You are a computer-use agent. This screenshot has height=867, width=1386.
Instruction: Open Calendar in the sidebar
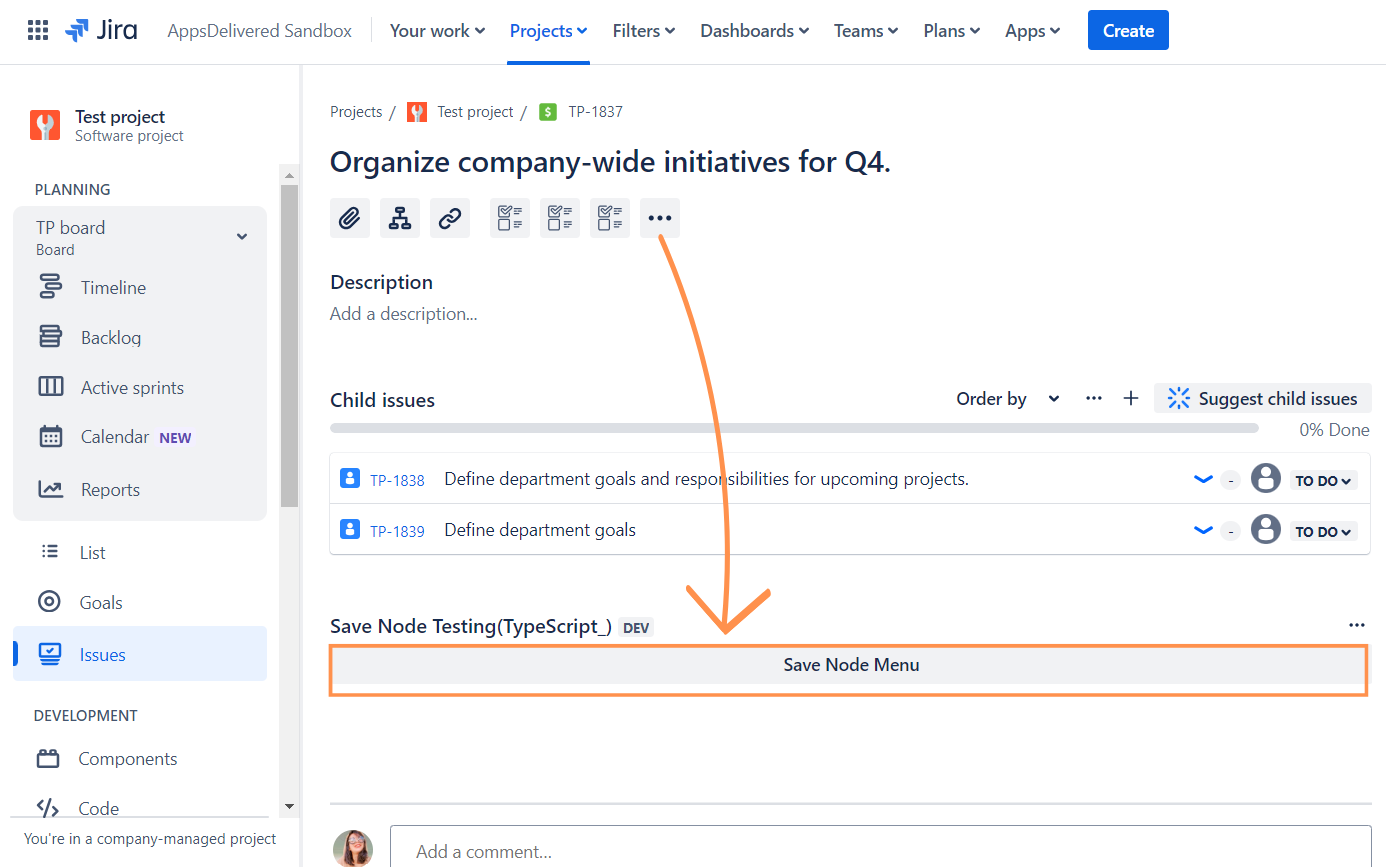pyautogui.click(x=114, y=437)
